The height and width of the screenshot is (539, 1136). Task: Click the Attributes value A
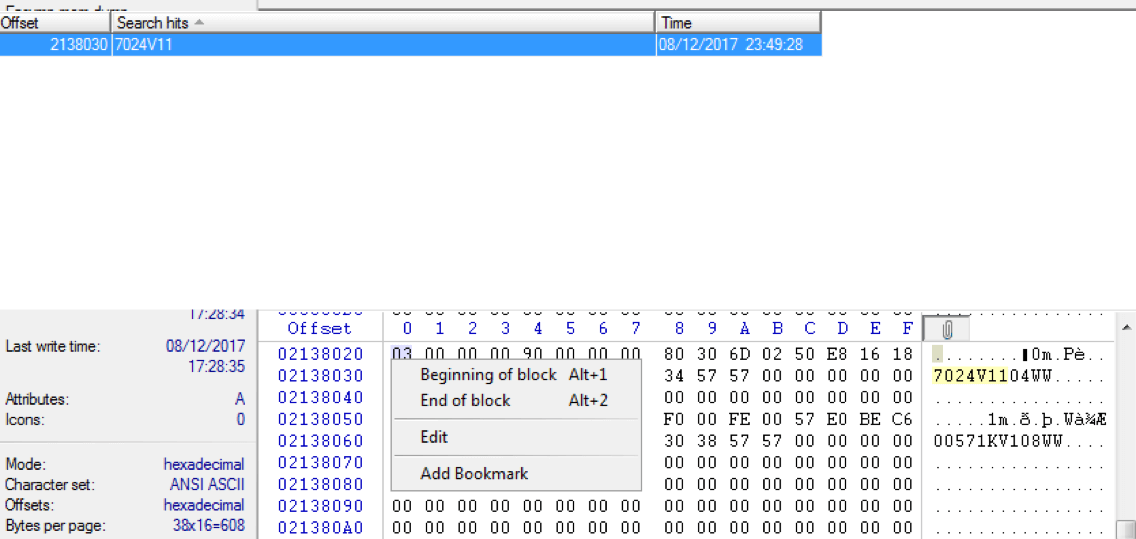coord(240,399)
